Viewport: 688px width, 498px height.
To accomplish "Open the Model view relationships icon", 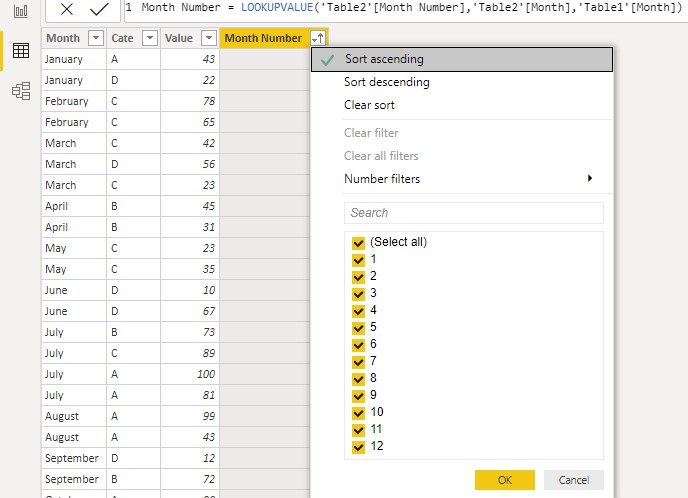I will pos(21,91).
